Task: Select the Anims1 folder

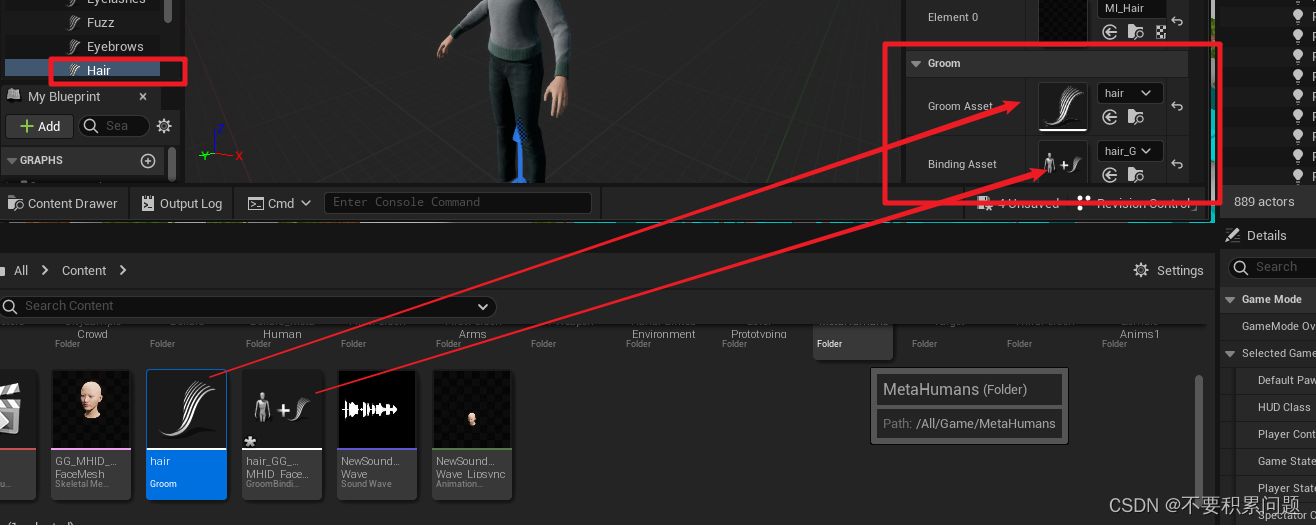Action: point(1139,338)
